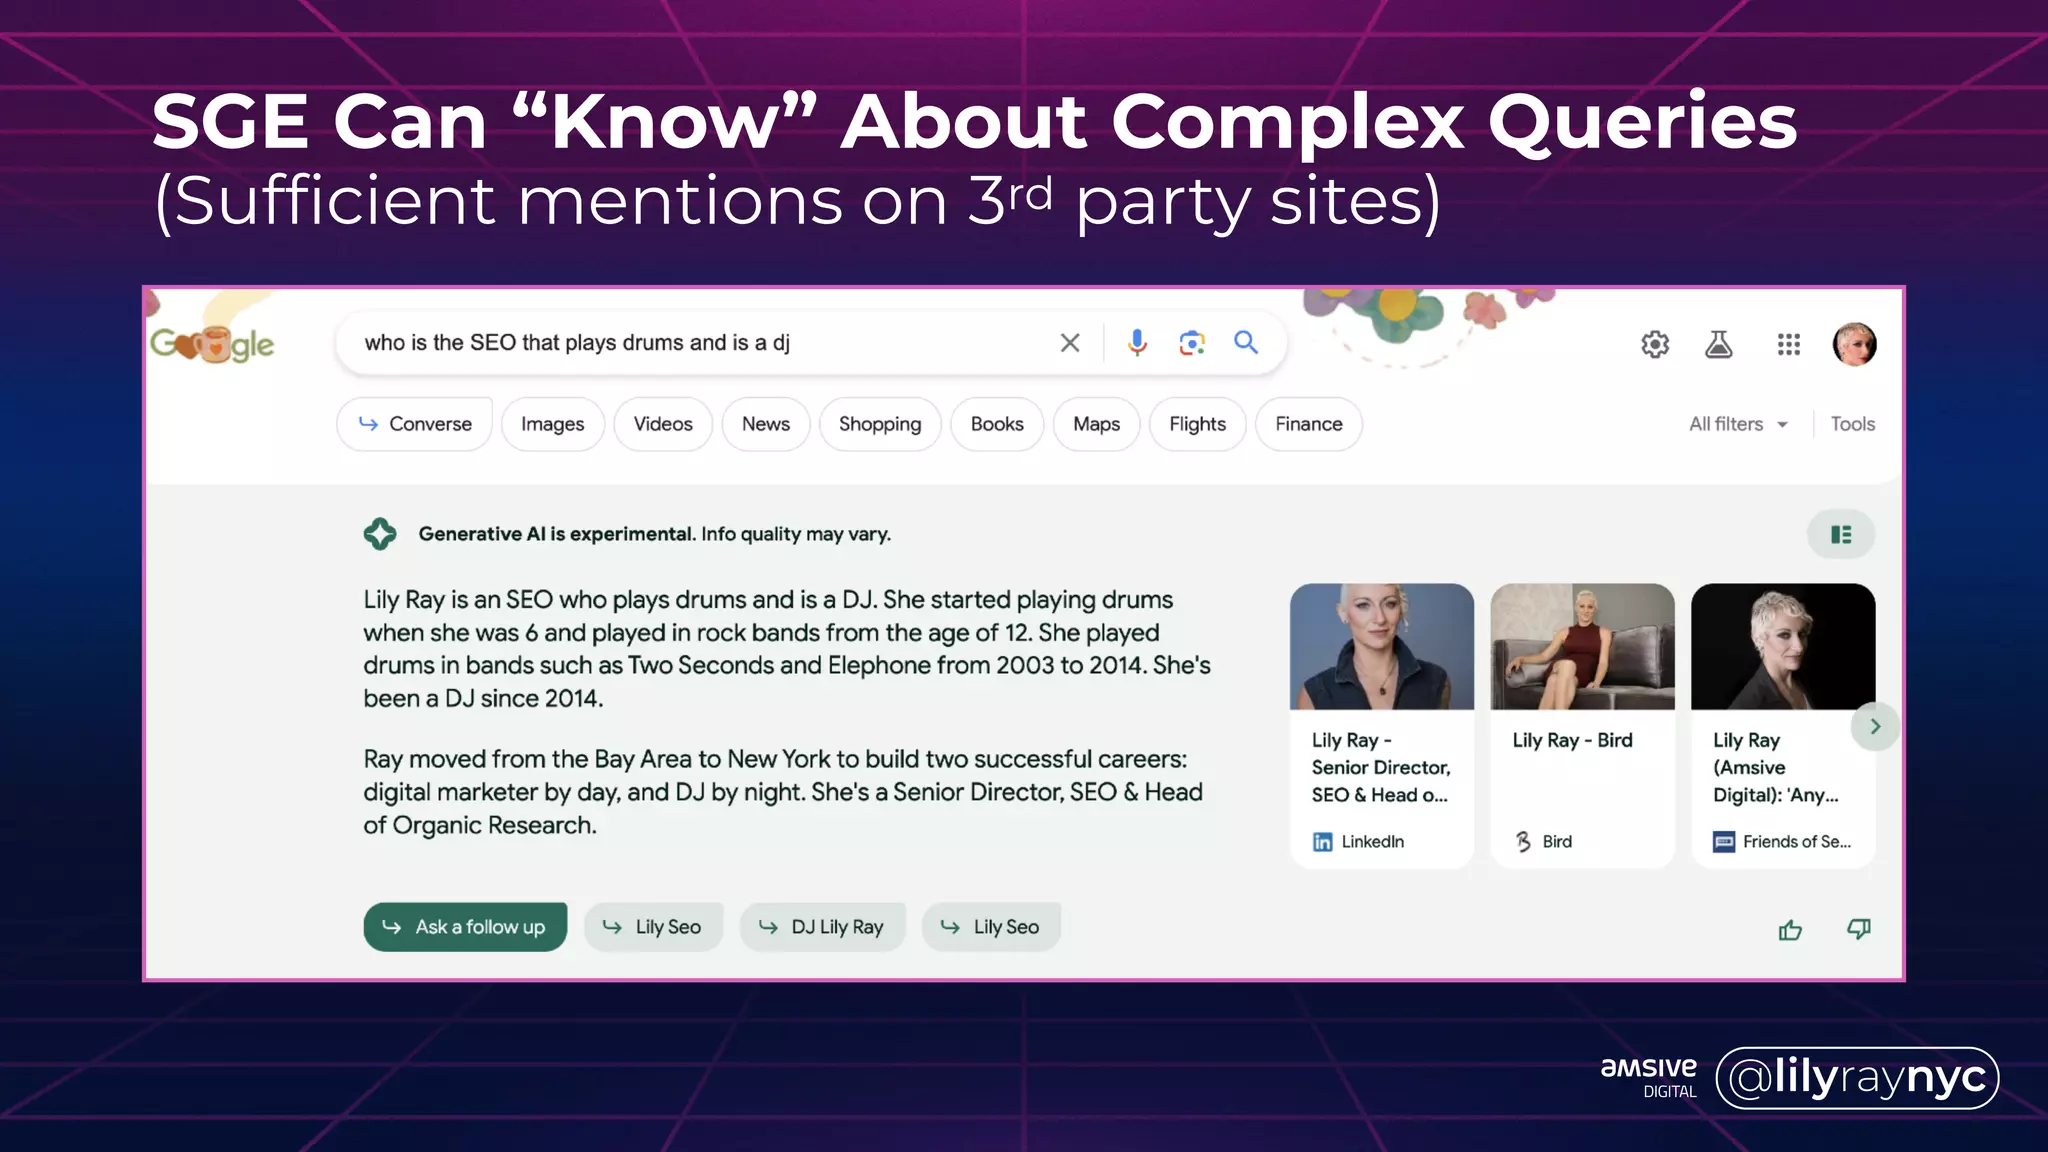Clear the search query with X
Viewport: 2048px width, 1152px height.
tap(1070, 343)
